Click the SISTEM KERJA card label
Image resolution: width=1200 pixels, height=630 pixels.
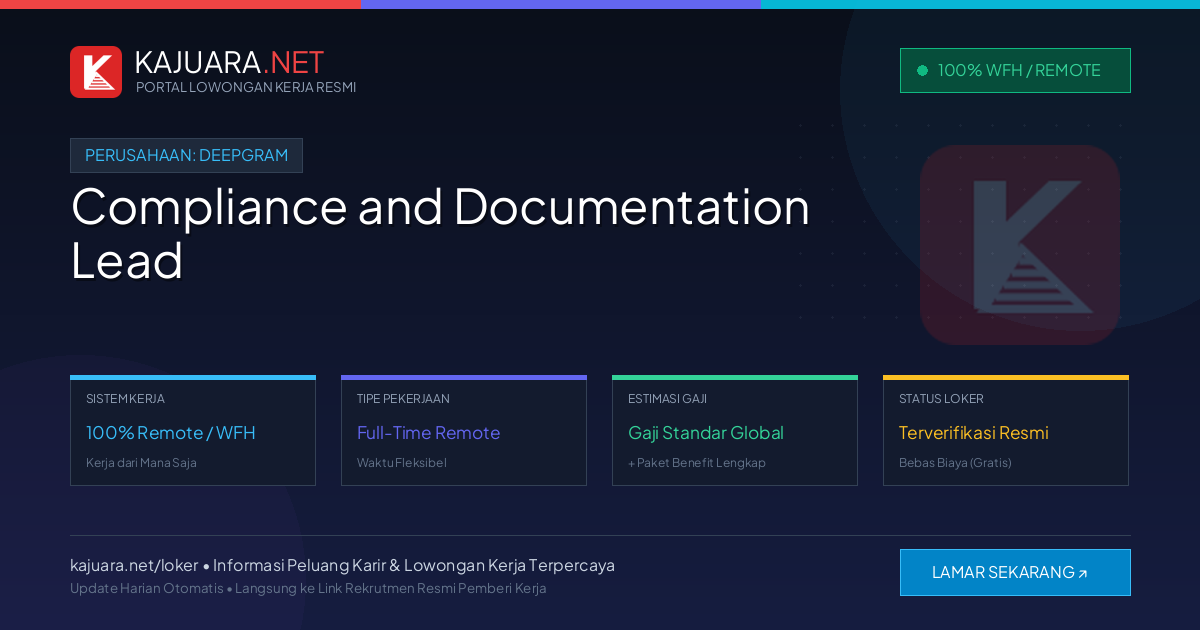[125, 398]
